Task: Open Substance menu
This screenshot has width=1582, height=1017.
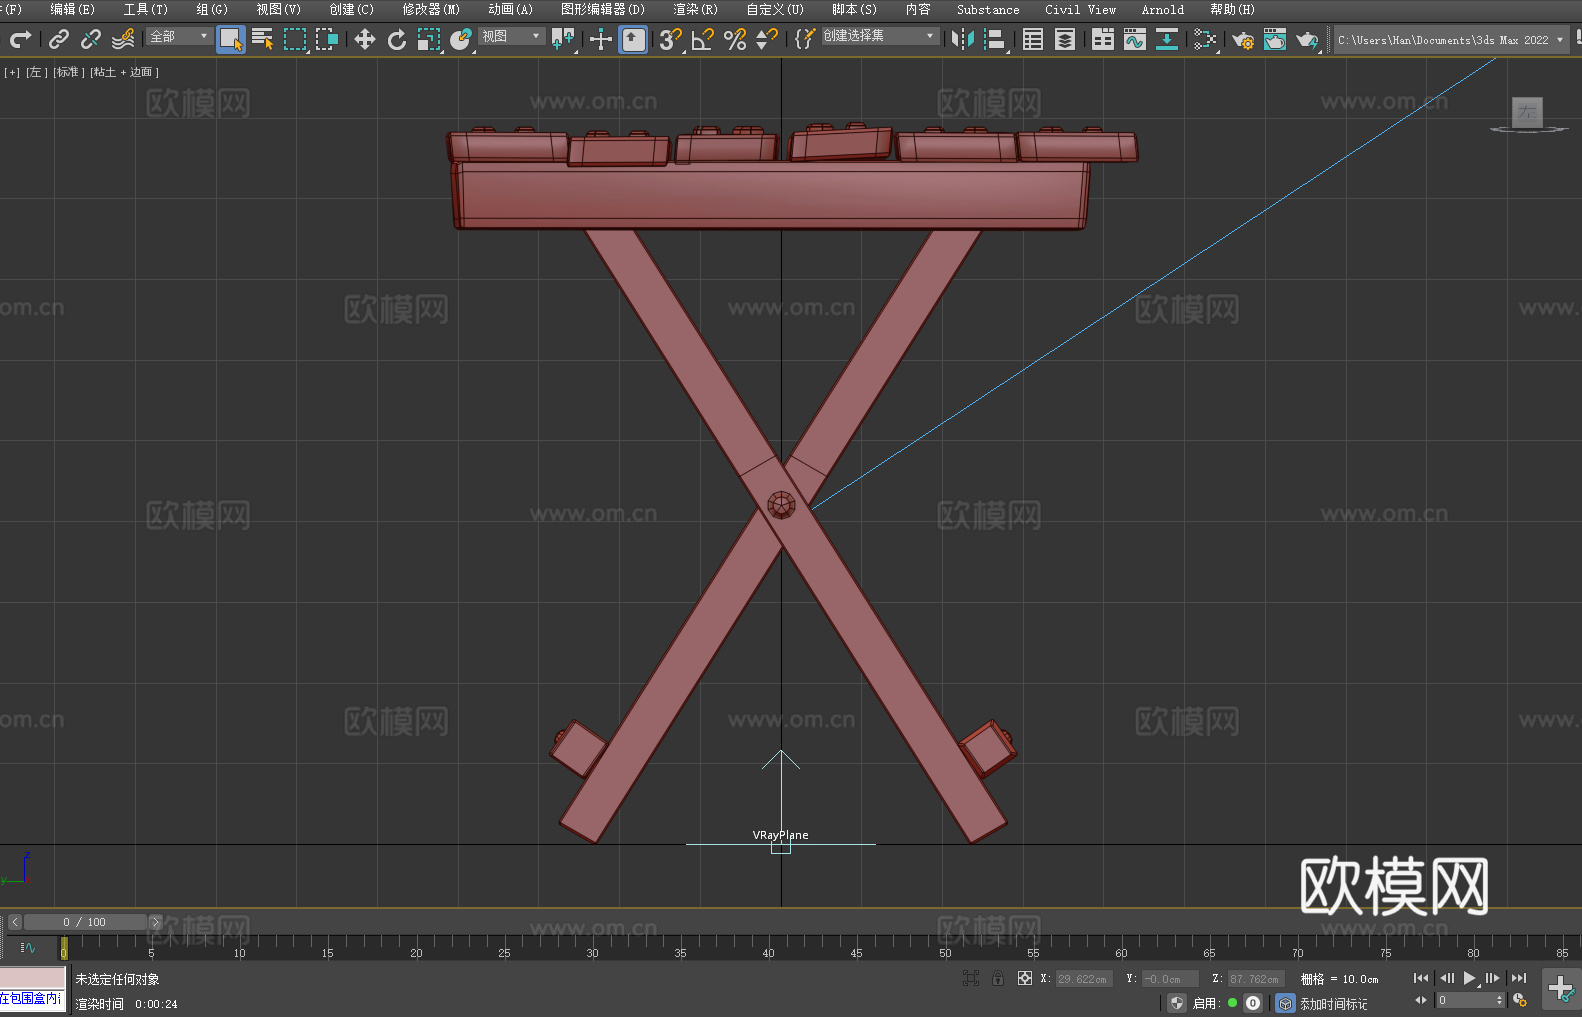Action: [988, 9]
